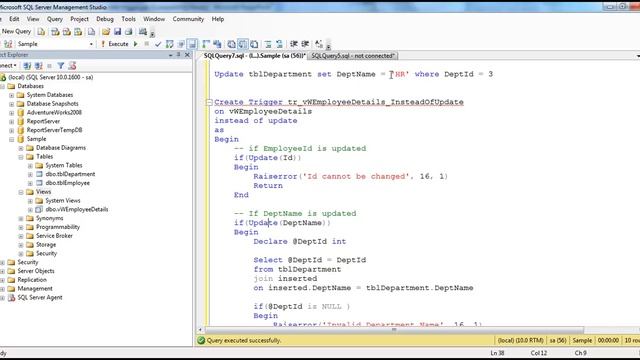Image resolution: width=640 pixels, height=360 pixels.
Task: Open the Tools menu
Action: [128, 19]
